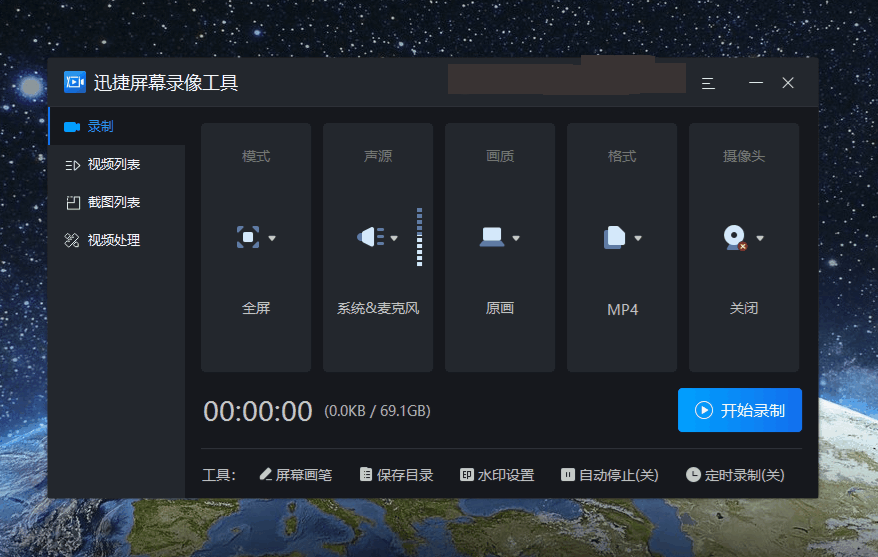Viewport: 878px width, 557px height.
Task: Click the 画质 card header
Action: (500, 156)
